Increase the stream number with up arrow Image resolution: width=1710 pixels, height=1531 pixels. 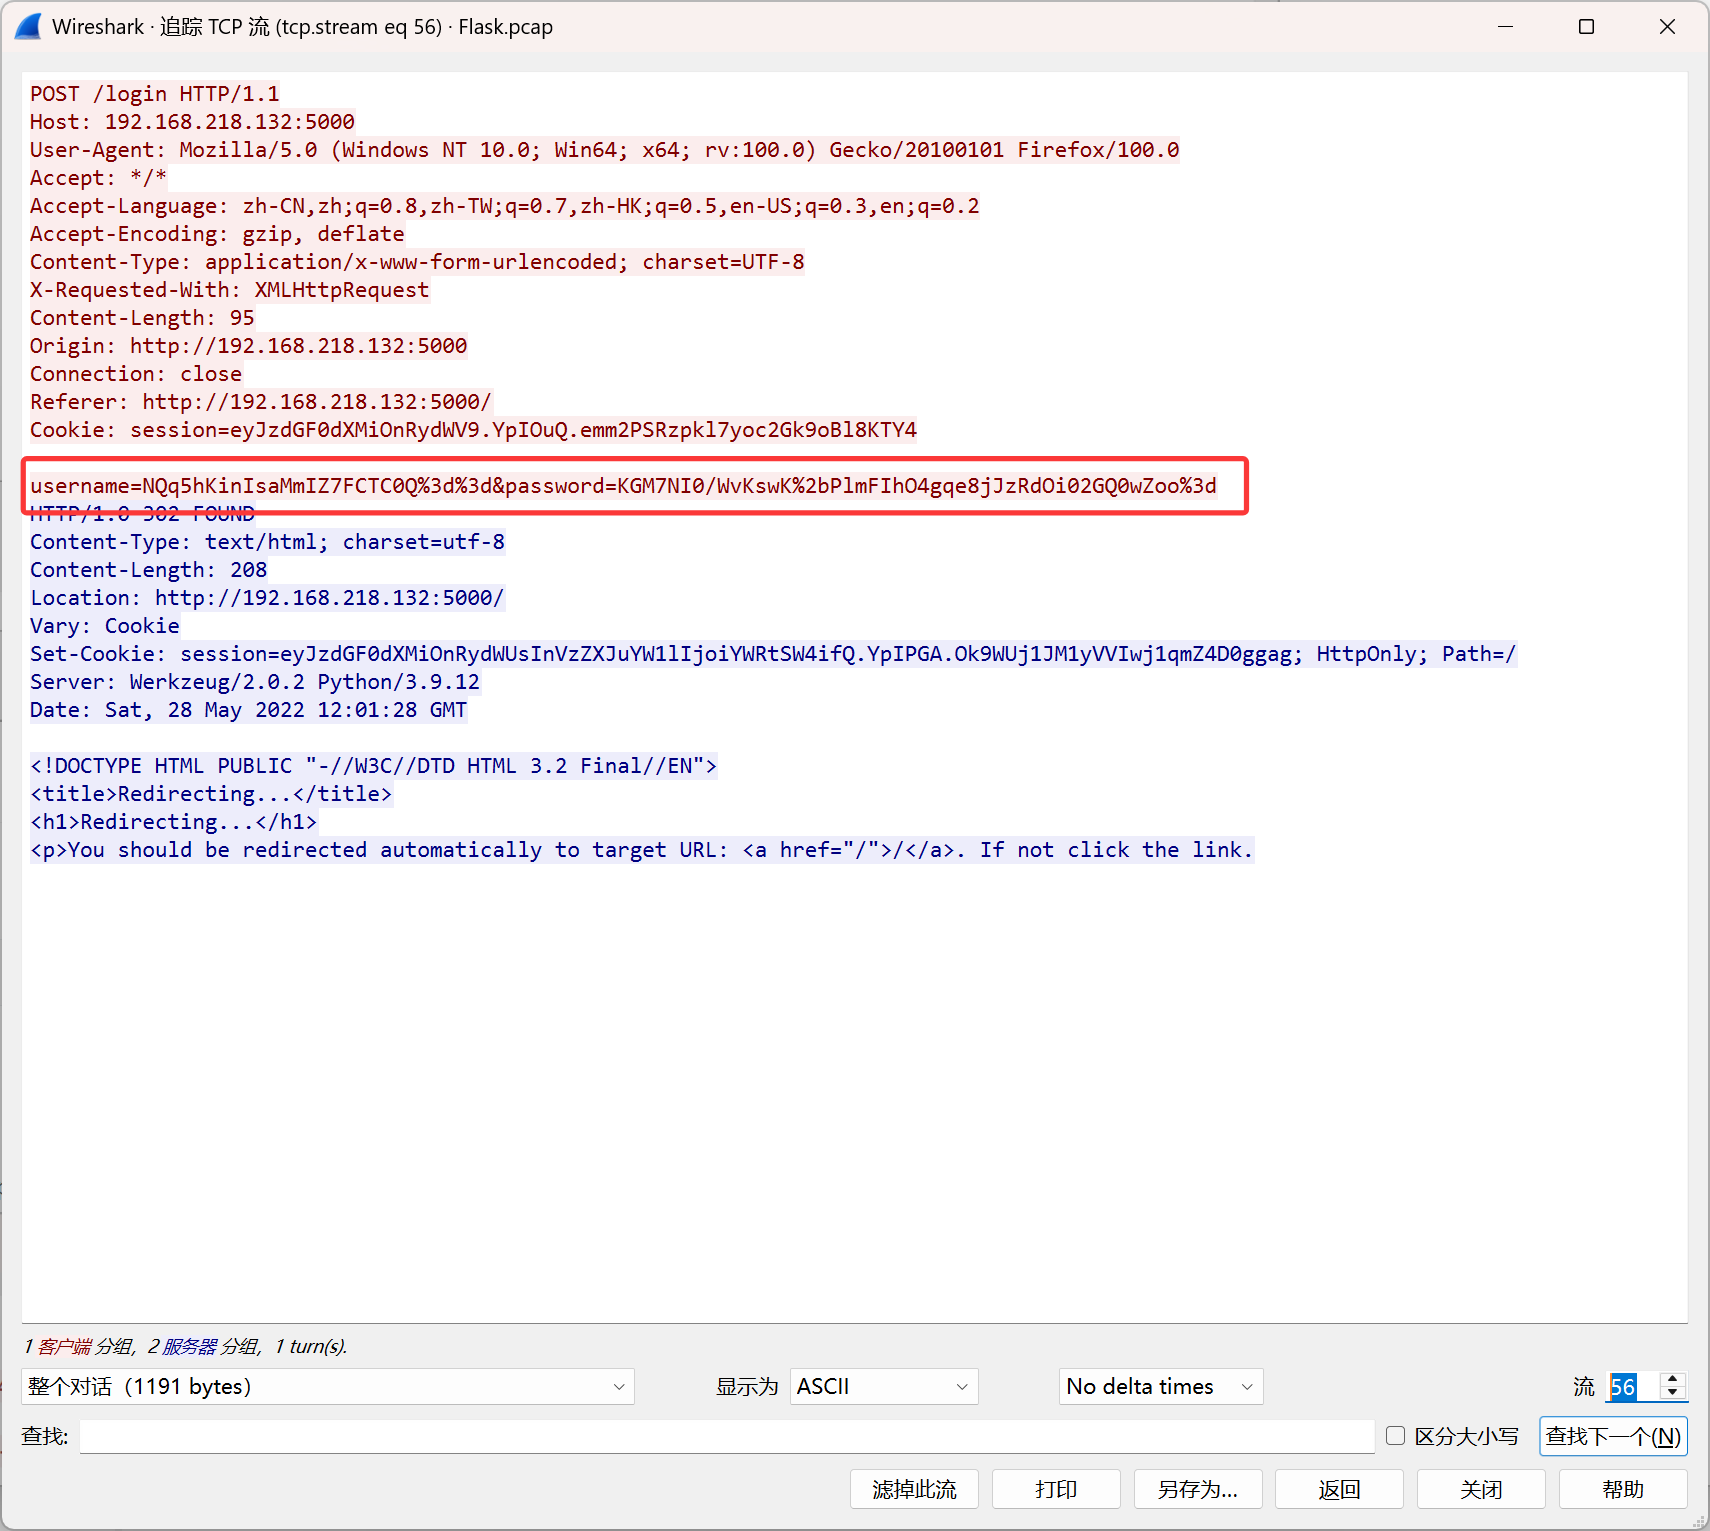(x=1673, y=1379)
